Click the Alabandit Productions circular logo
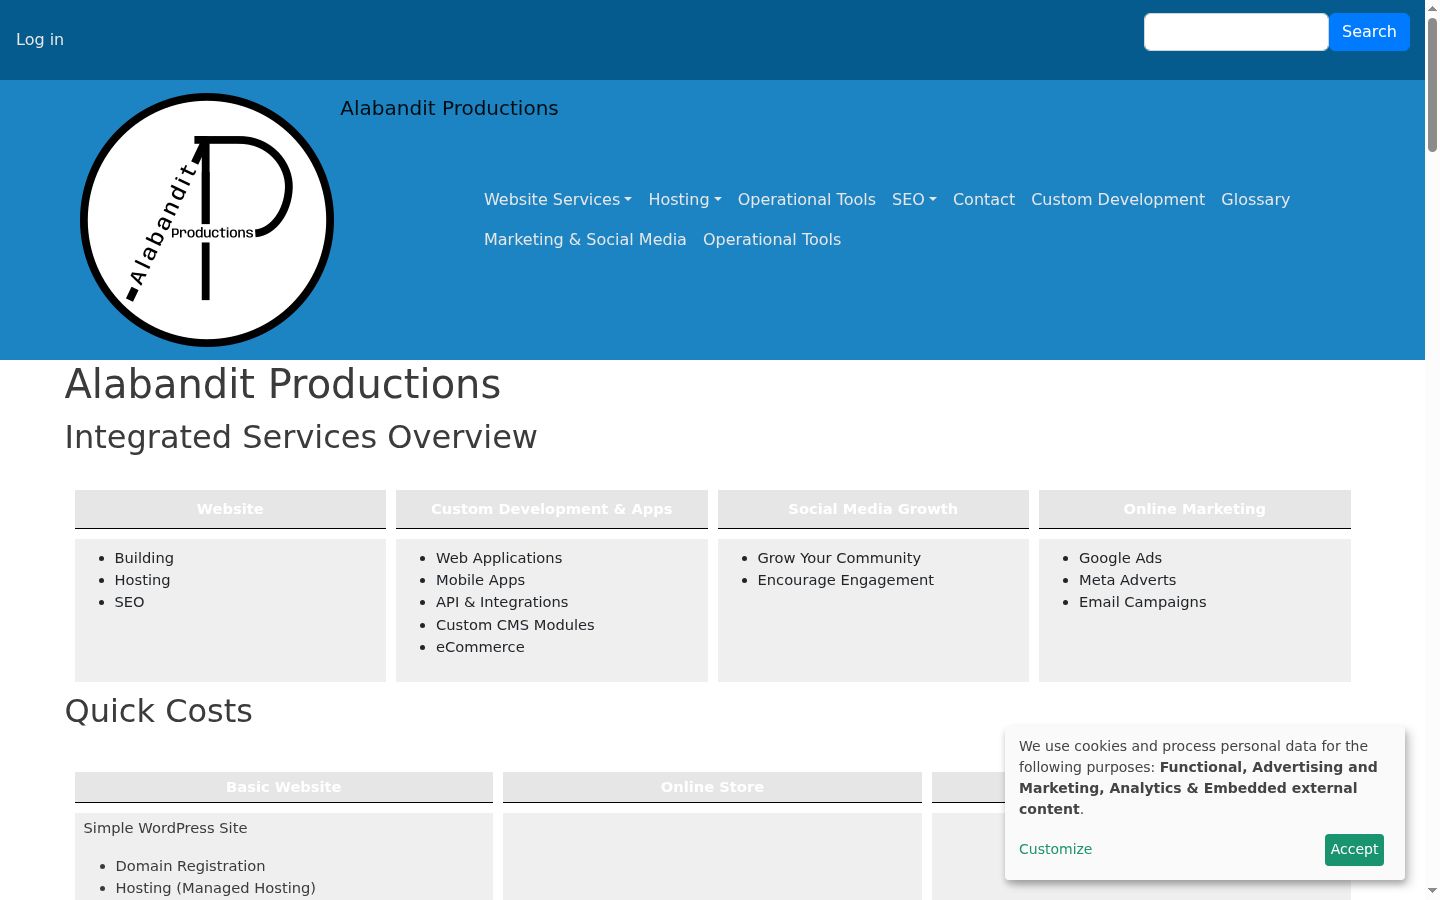 click(x=207, y=220)
